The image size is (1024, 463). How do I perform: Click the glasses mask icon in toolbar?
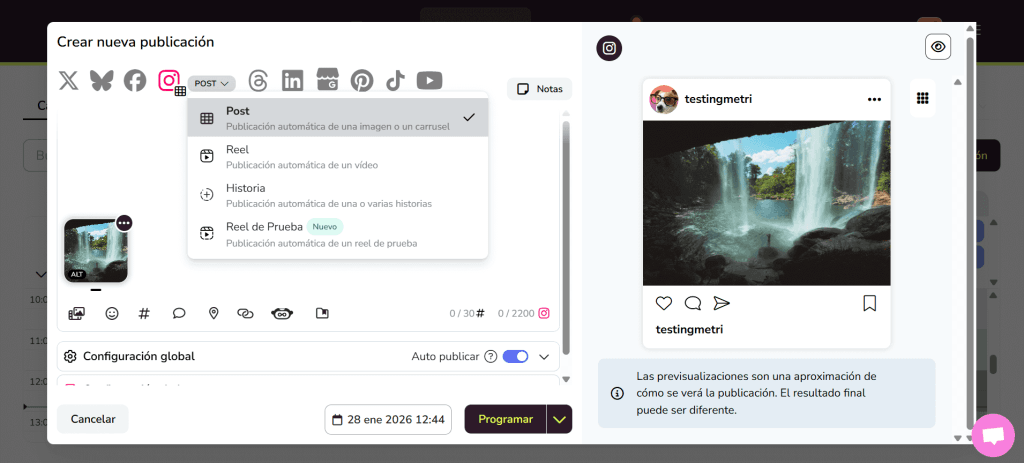[282, 314]
